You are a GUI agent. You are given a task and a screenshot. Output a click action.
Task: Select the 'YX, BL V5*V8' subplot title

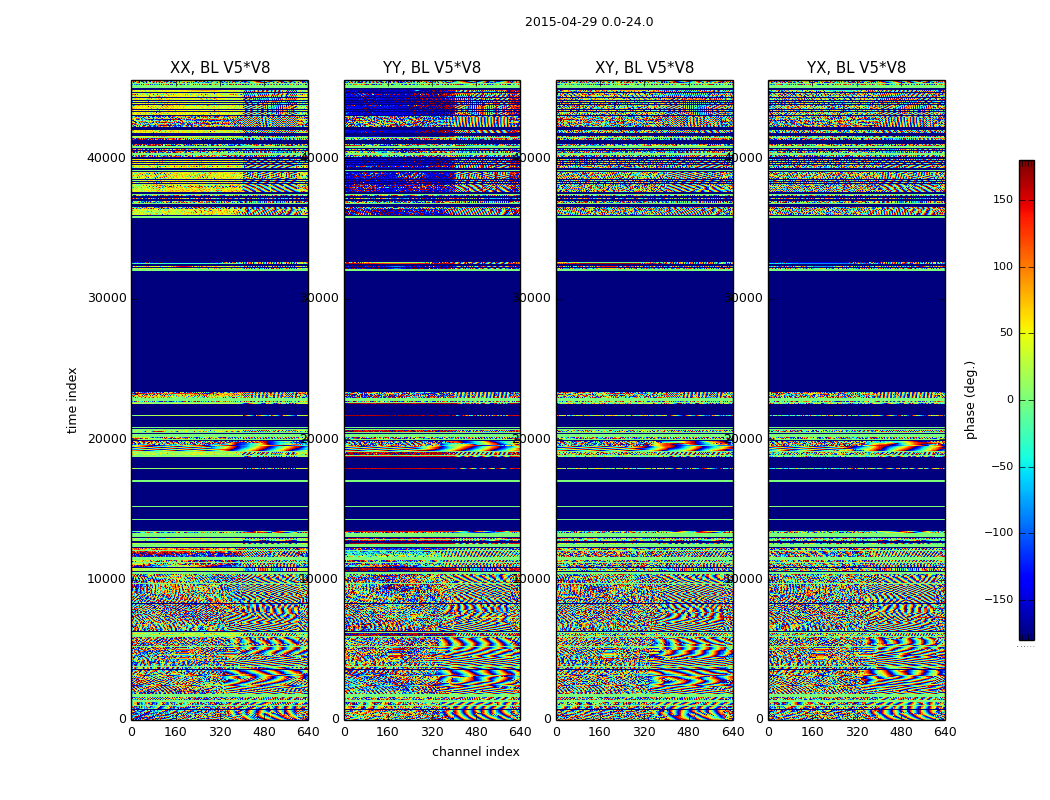856,68
